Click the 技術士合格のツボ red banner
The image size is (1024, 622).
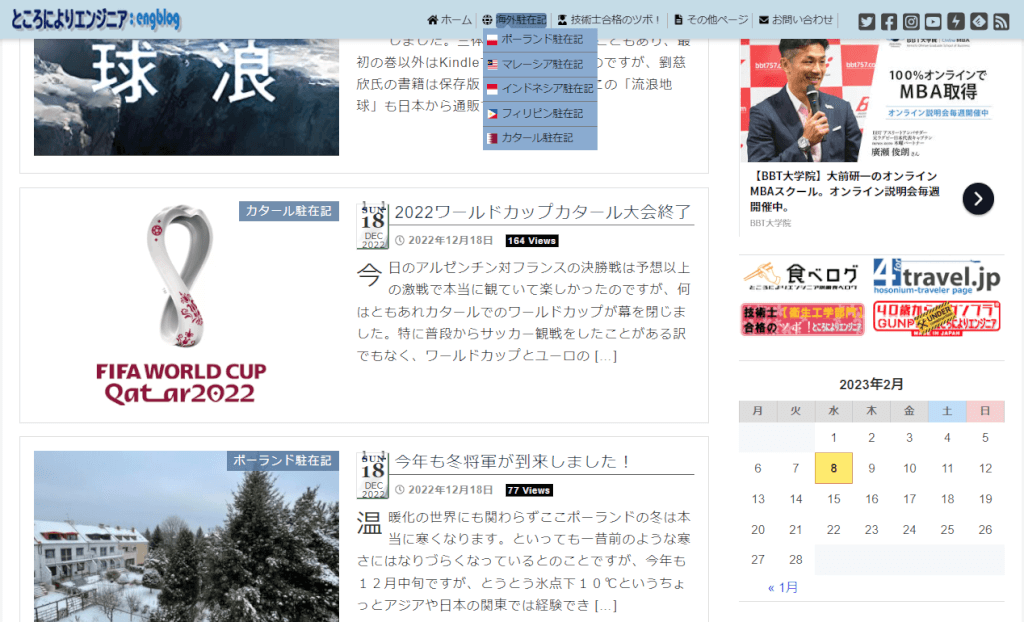tap(803, 319)
